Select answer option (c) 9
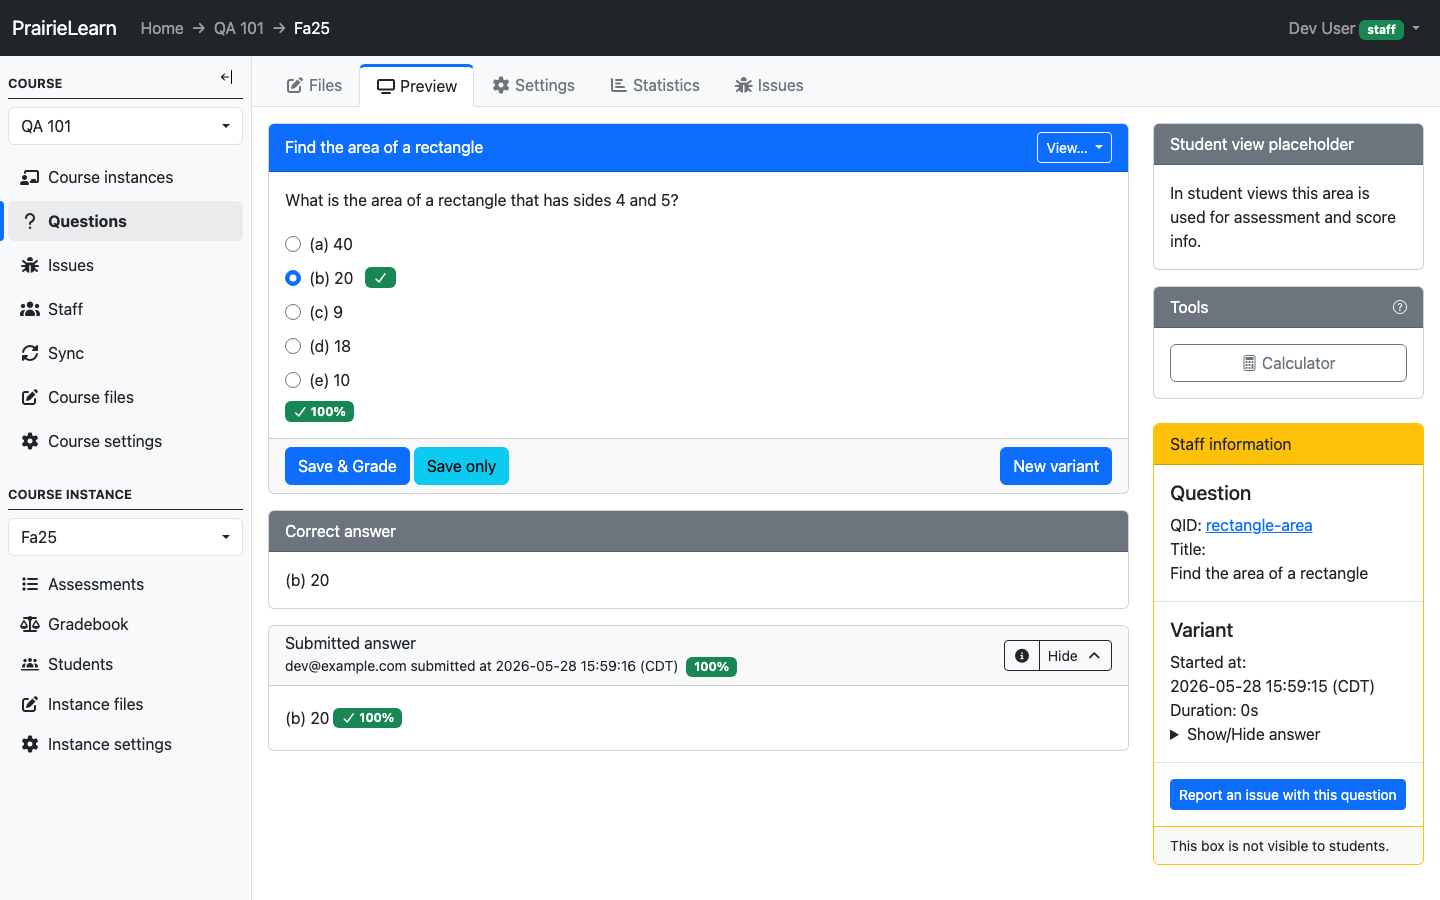1440x900 pixels. click(x=293, y=312)
